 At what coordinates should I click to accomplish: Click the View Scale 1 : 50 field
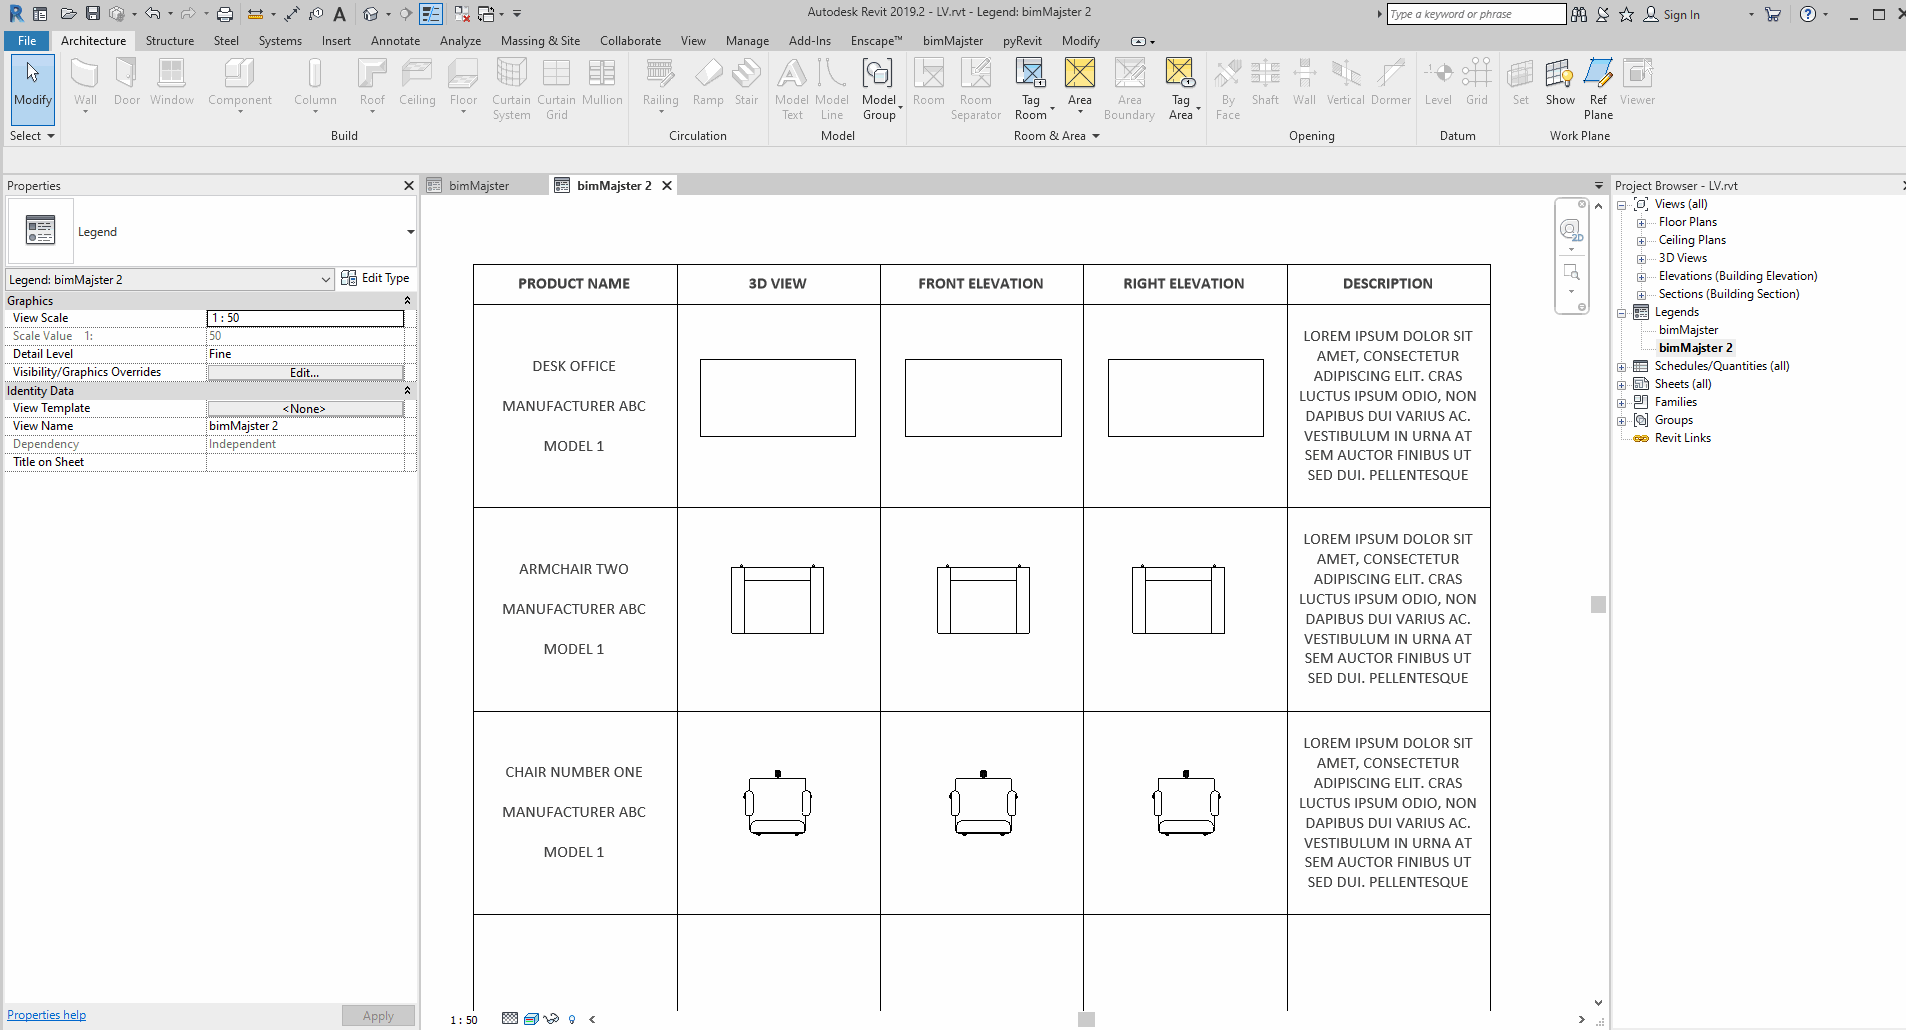[x=305, y=318]
